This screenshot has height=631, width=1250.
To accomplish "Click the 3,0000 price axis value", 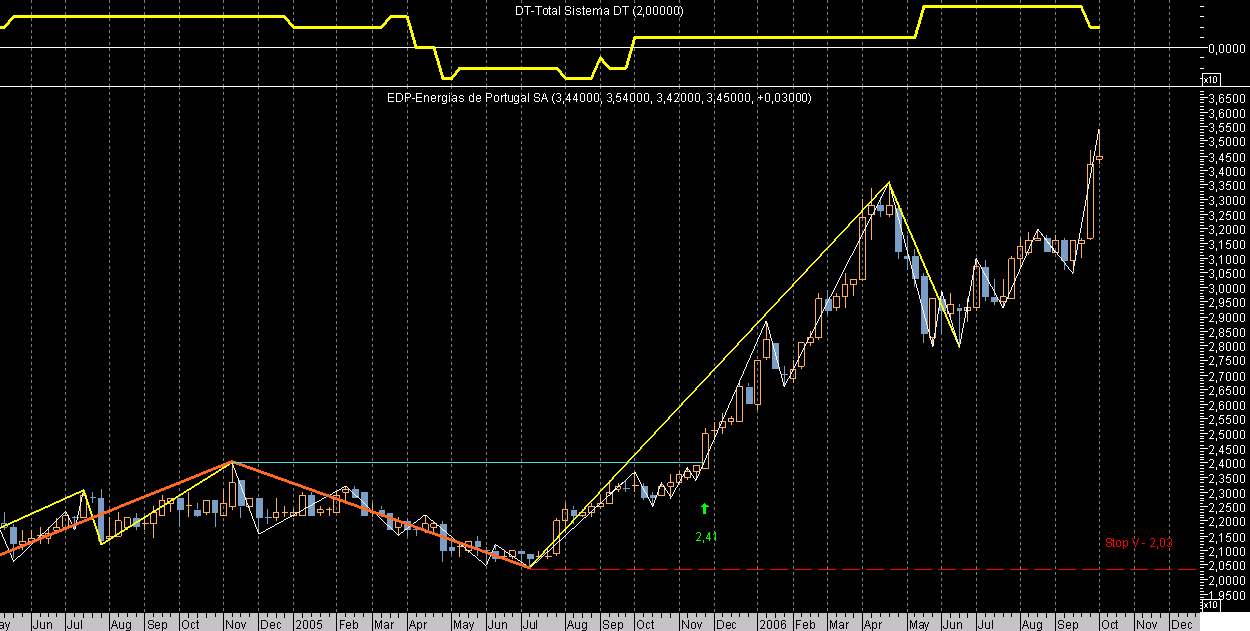I will tap(1225, 289).
